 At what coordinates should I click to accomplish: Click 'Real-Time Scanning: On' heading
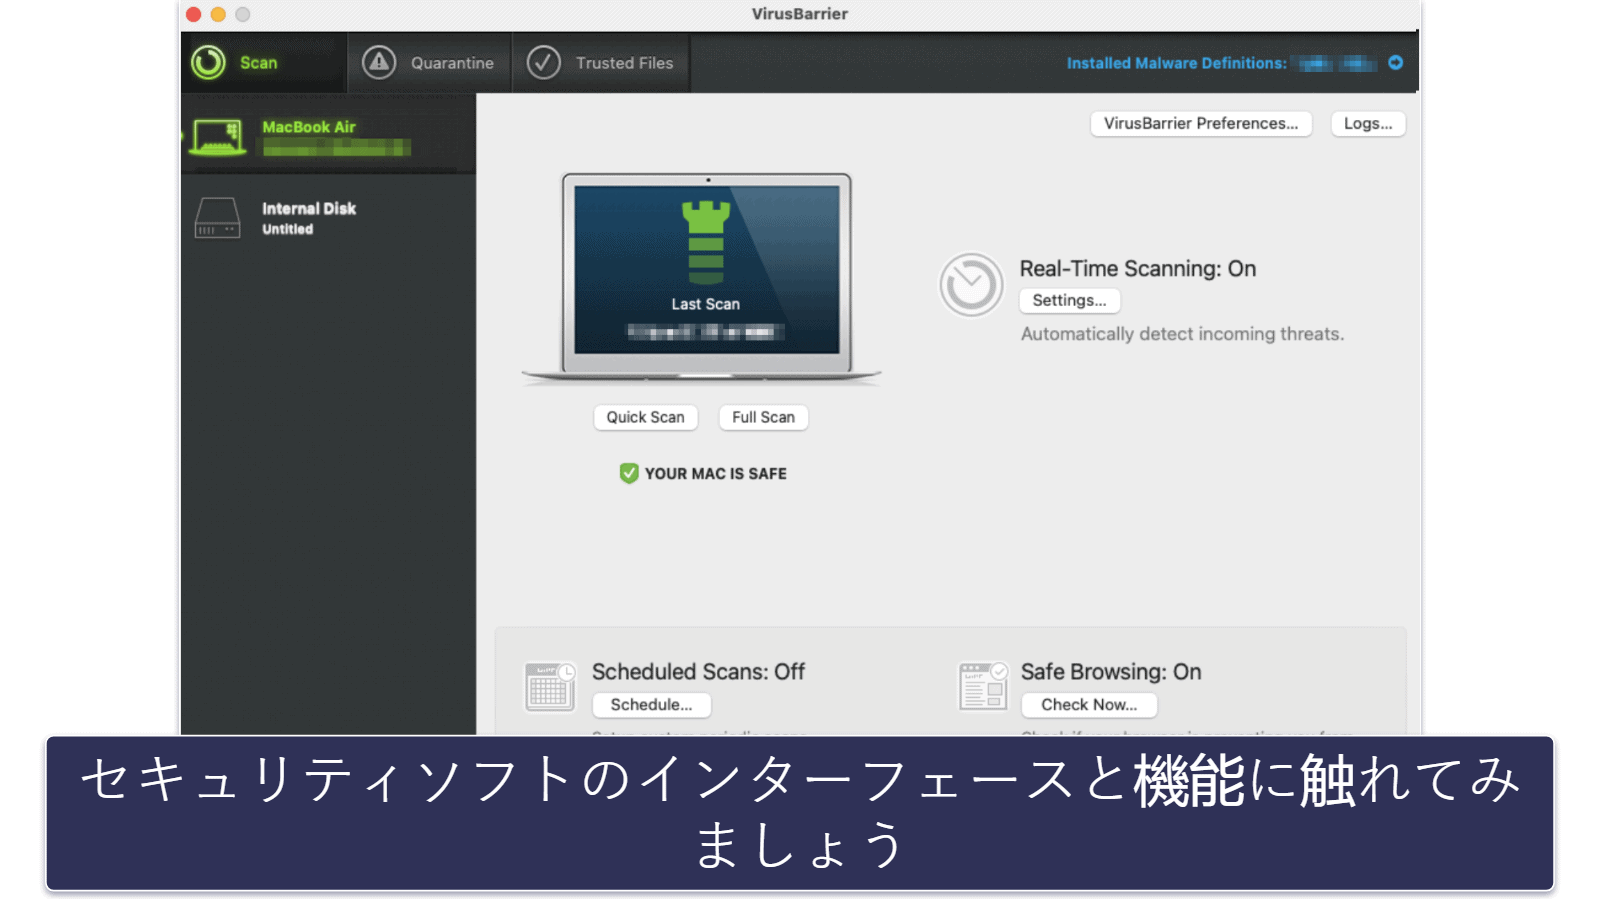(x=1138, y=269)
